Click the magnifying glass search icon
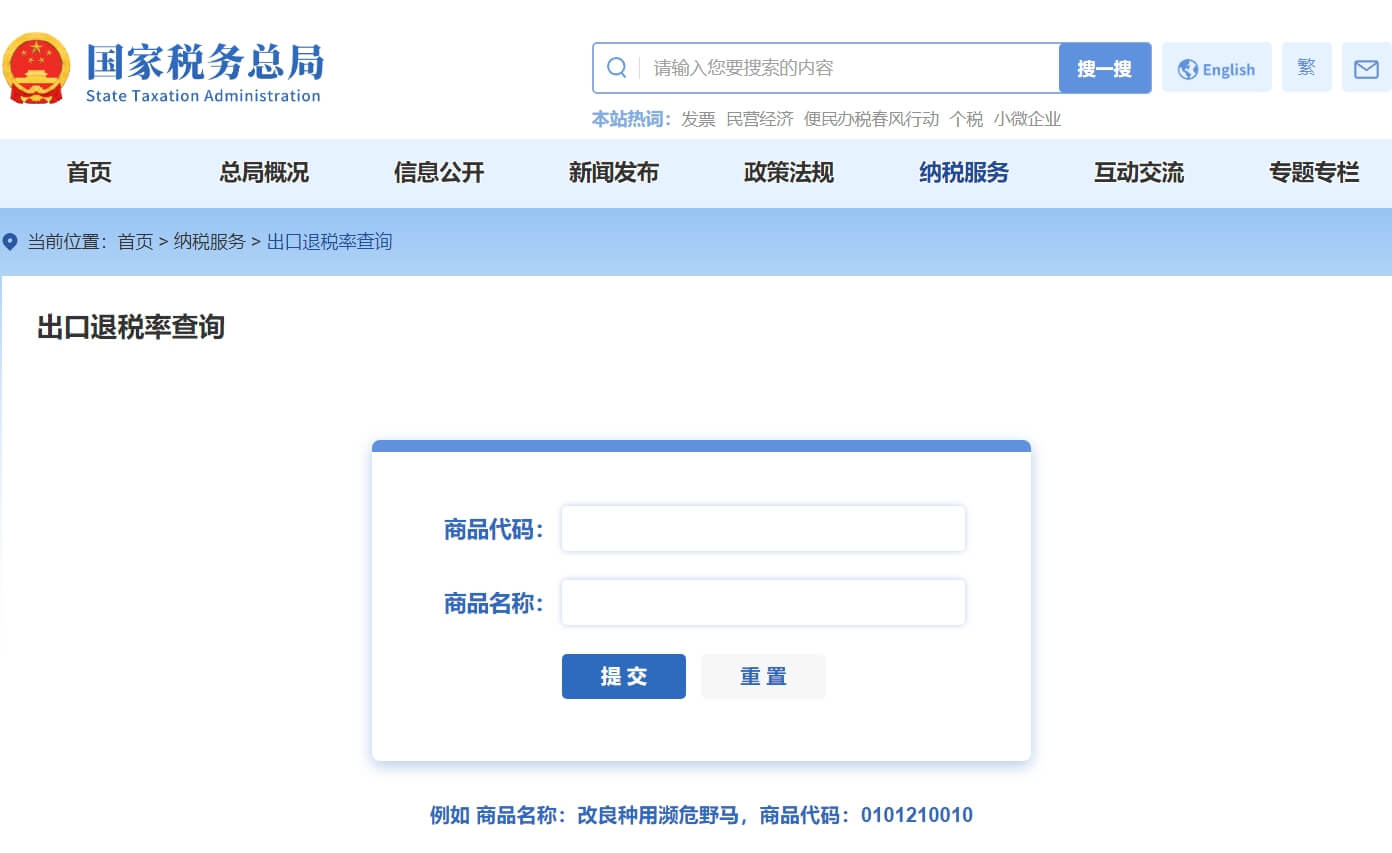The height and width of the screenshot is (853, 1392). [x=617, y=68]
